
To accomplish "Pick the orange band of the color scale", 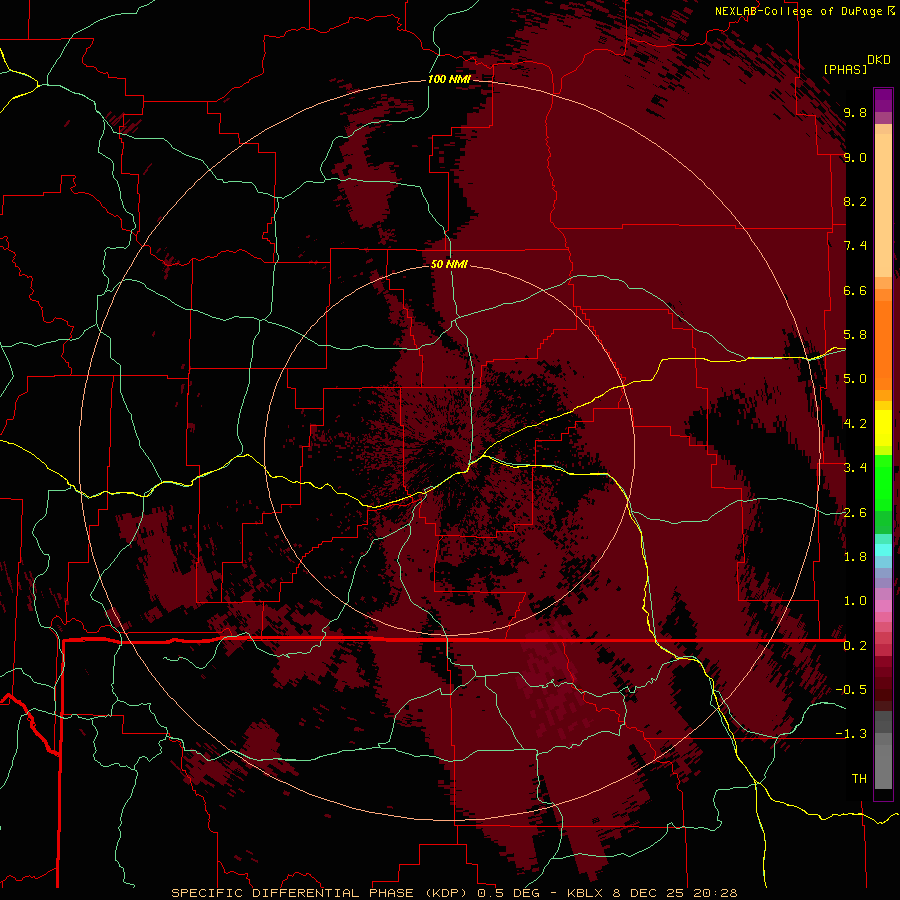I will [x=883, y=344].
